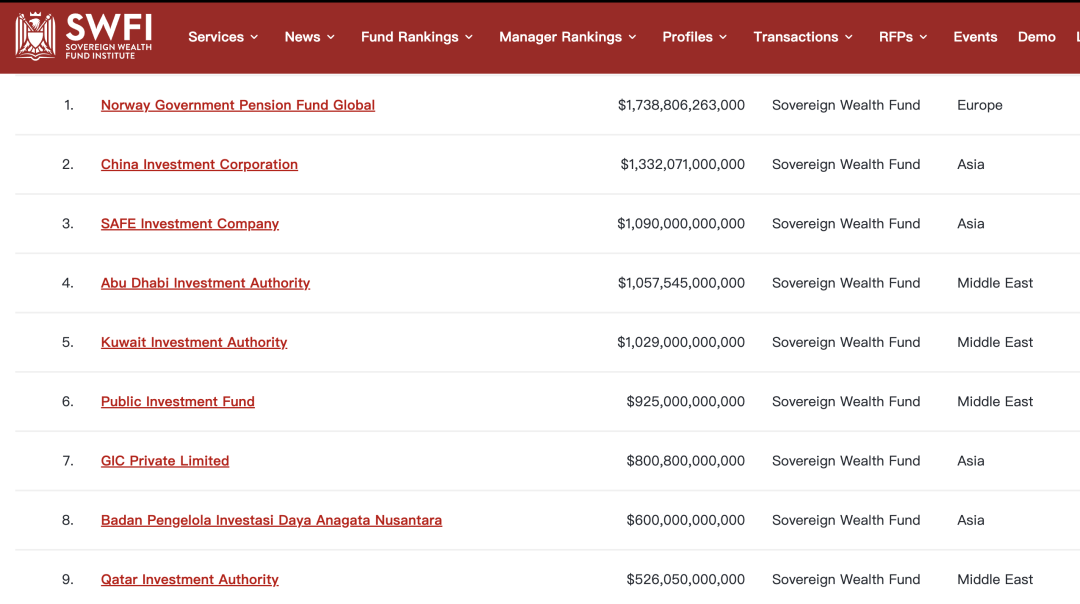
Task: Expand the Services dropdown menu
Action: pyautogui.click(x=223, y=37)
